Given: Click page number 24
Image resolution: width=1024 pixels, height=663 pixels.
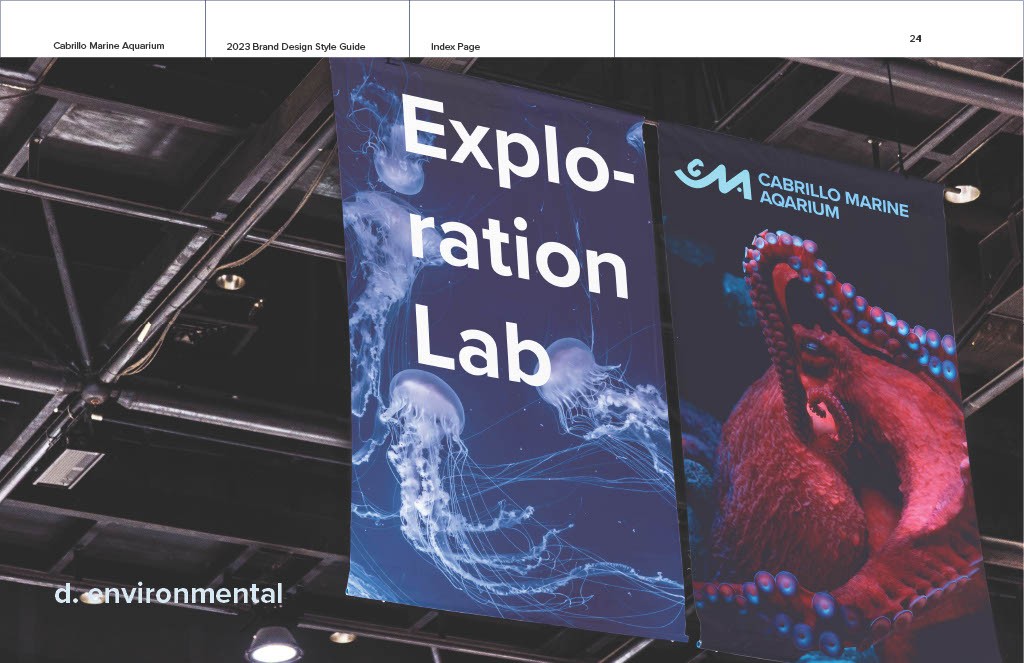Looking at the screenshot, I should (915, 39).
